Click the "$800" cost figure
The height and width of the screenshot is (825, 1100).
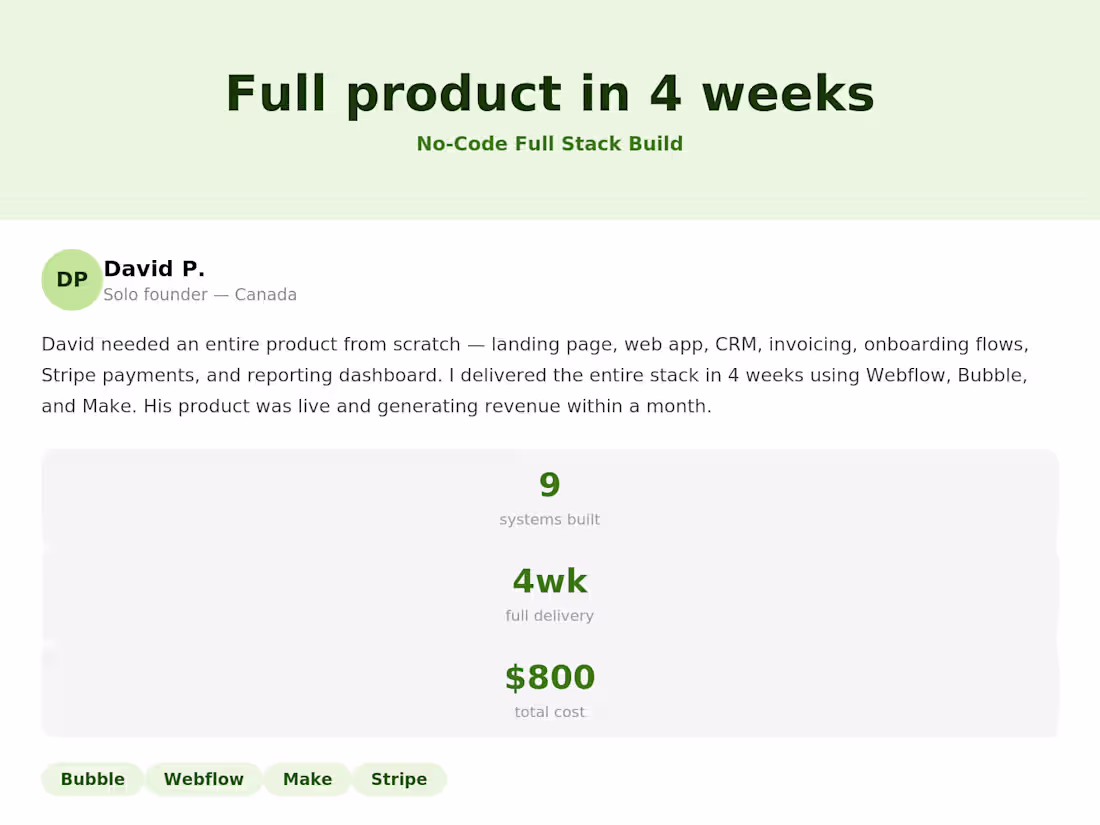[x=550, y=677]
